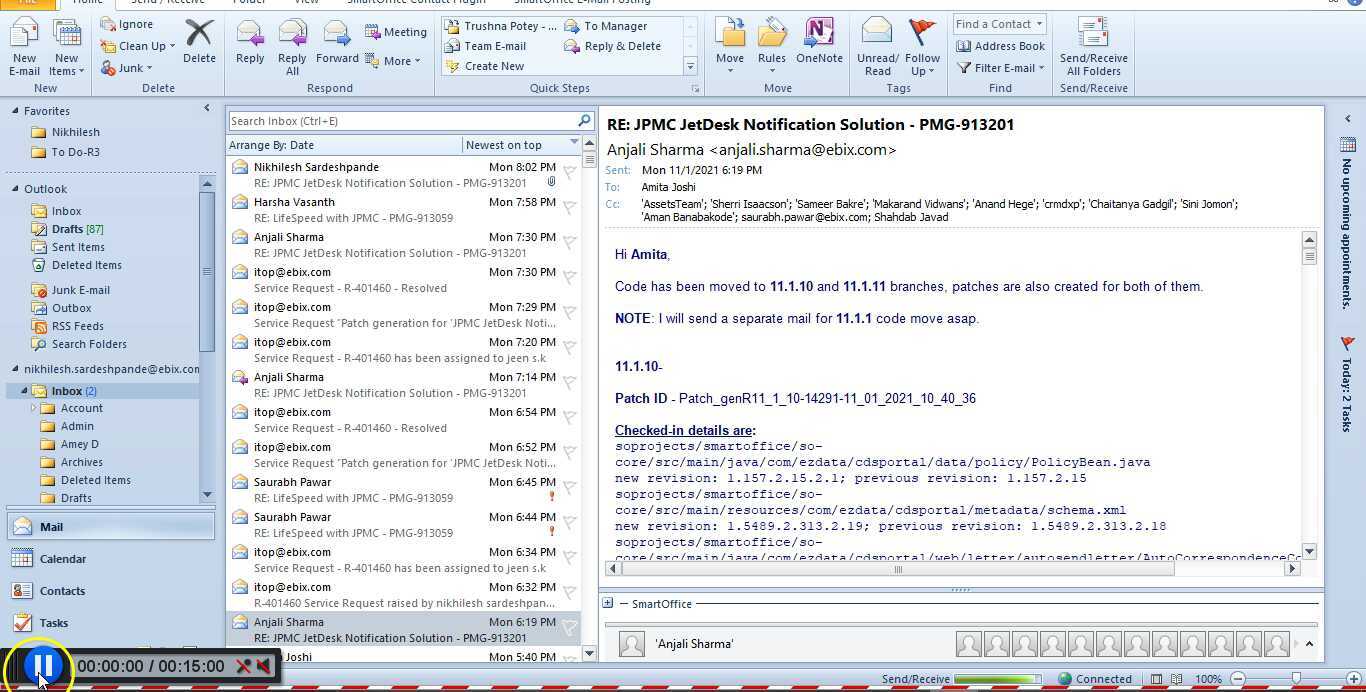Delete the selected message
This screenshot has width=1366, height=692.
tap(199, 45)
